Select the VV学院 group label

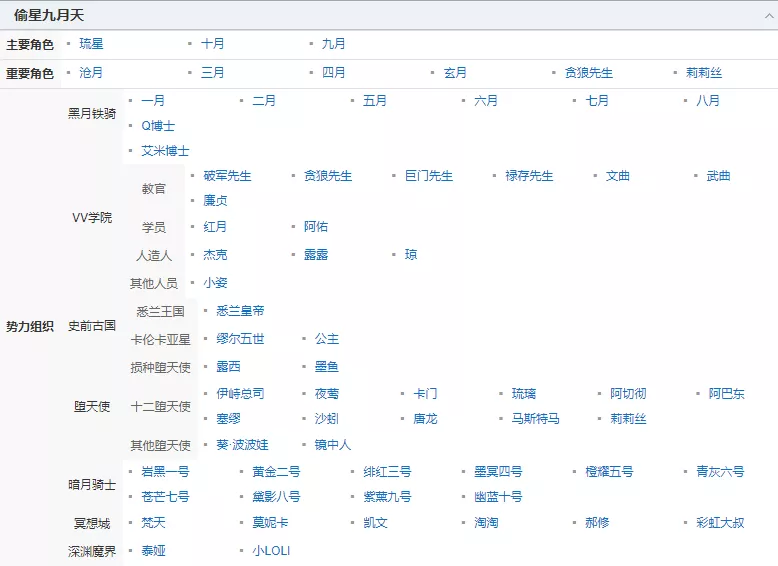click(92, 218)
